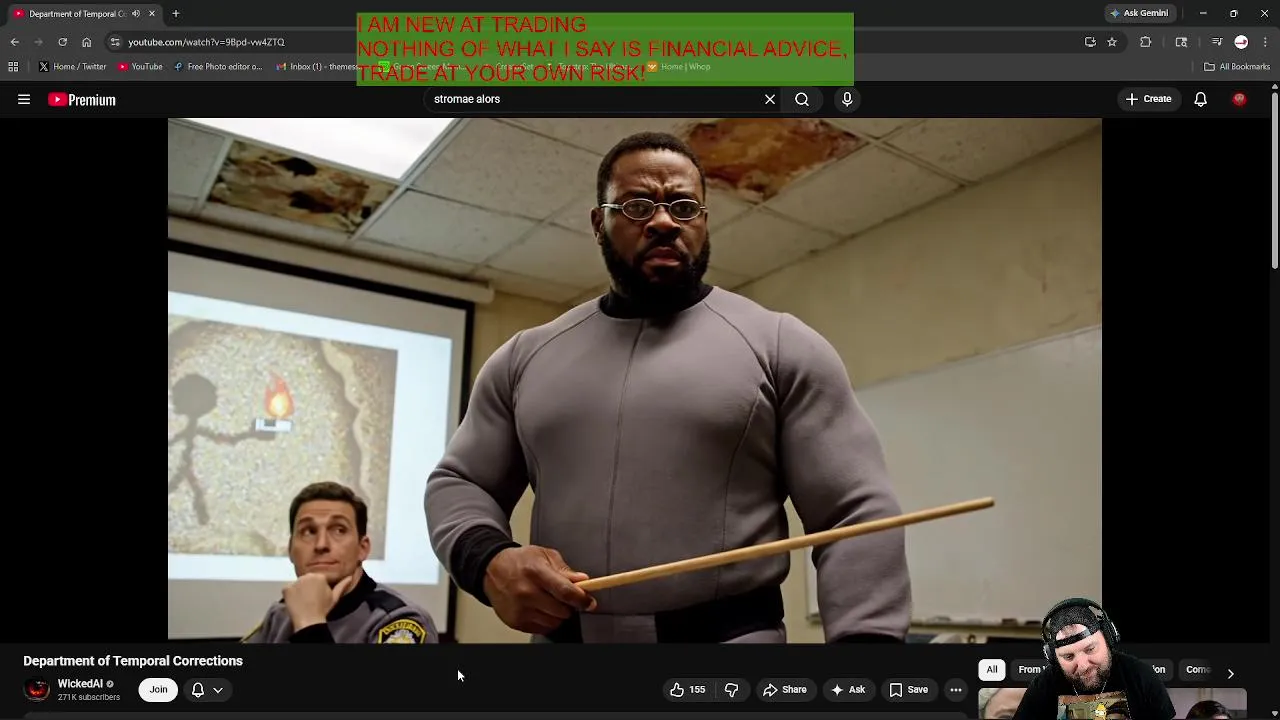Viewport: 1280px width, 720px height.
Task: Click the video player to pause
Action: coord(635,380)
